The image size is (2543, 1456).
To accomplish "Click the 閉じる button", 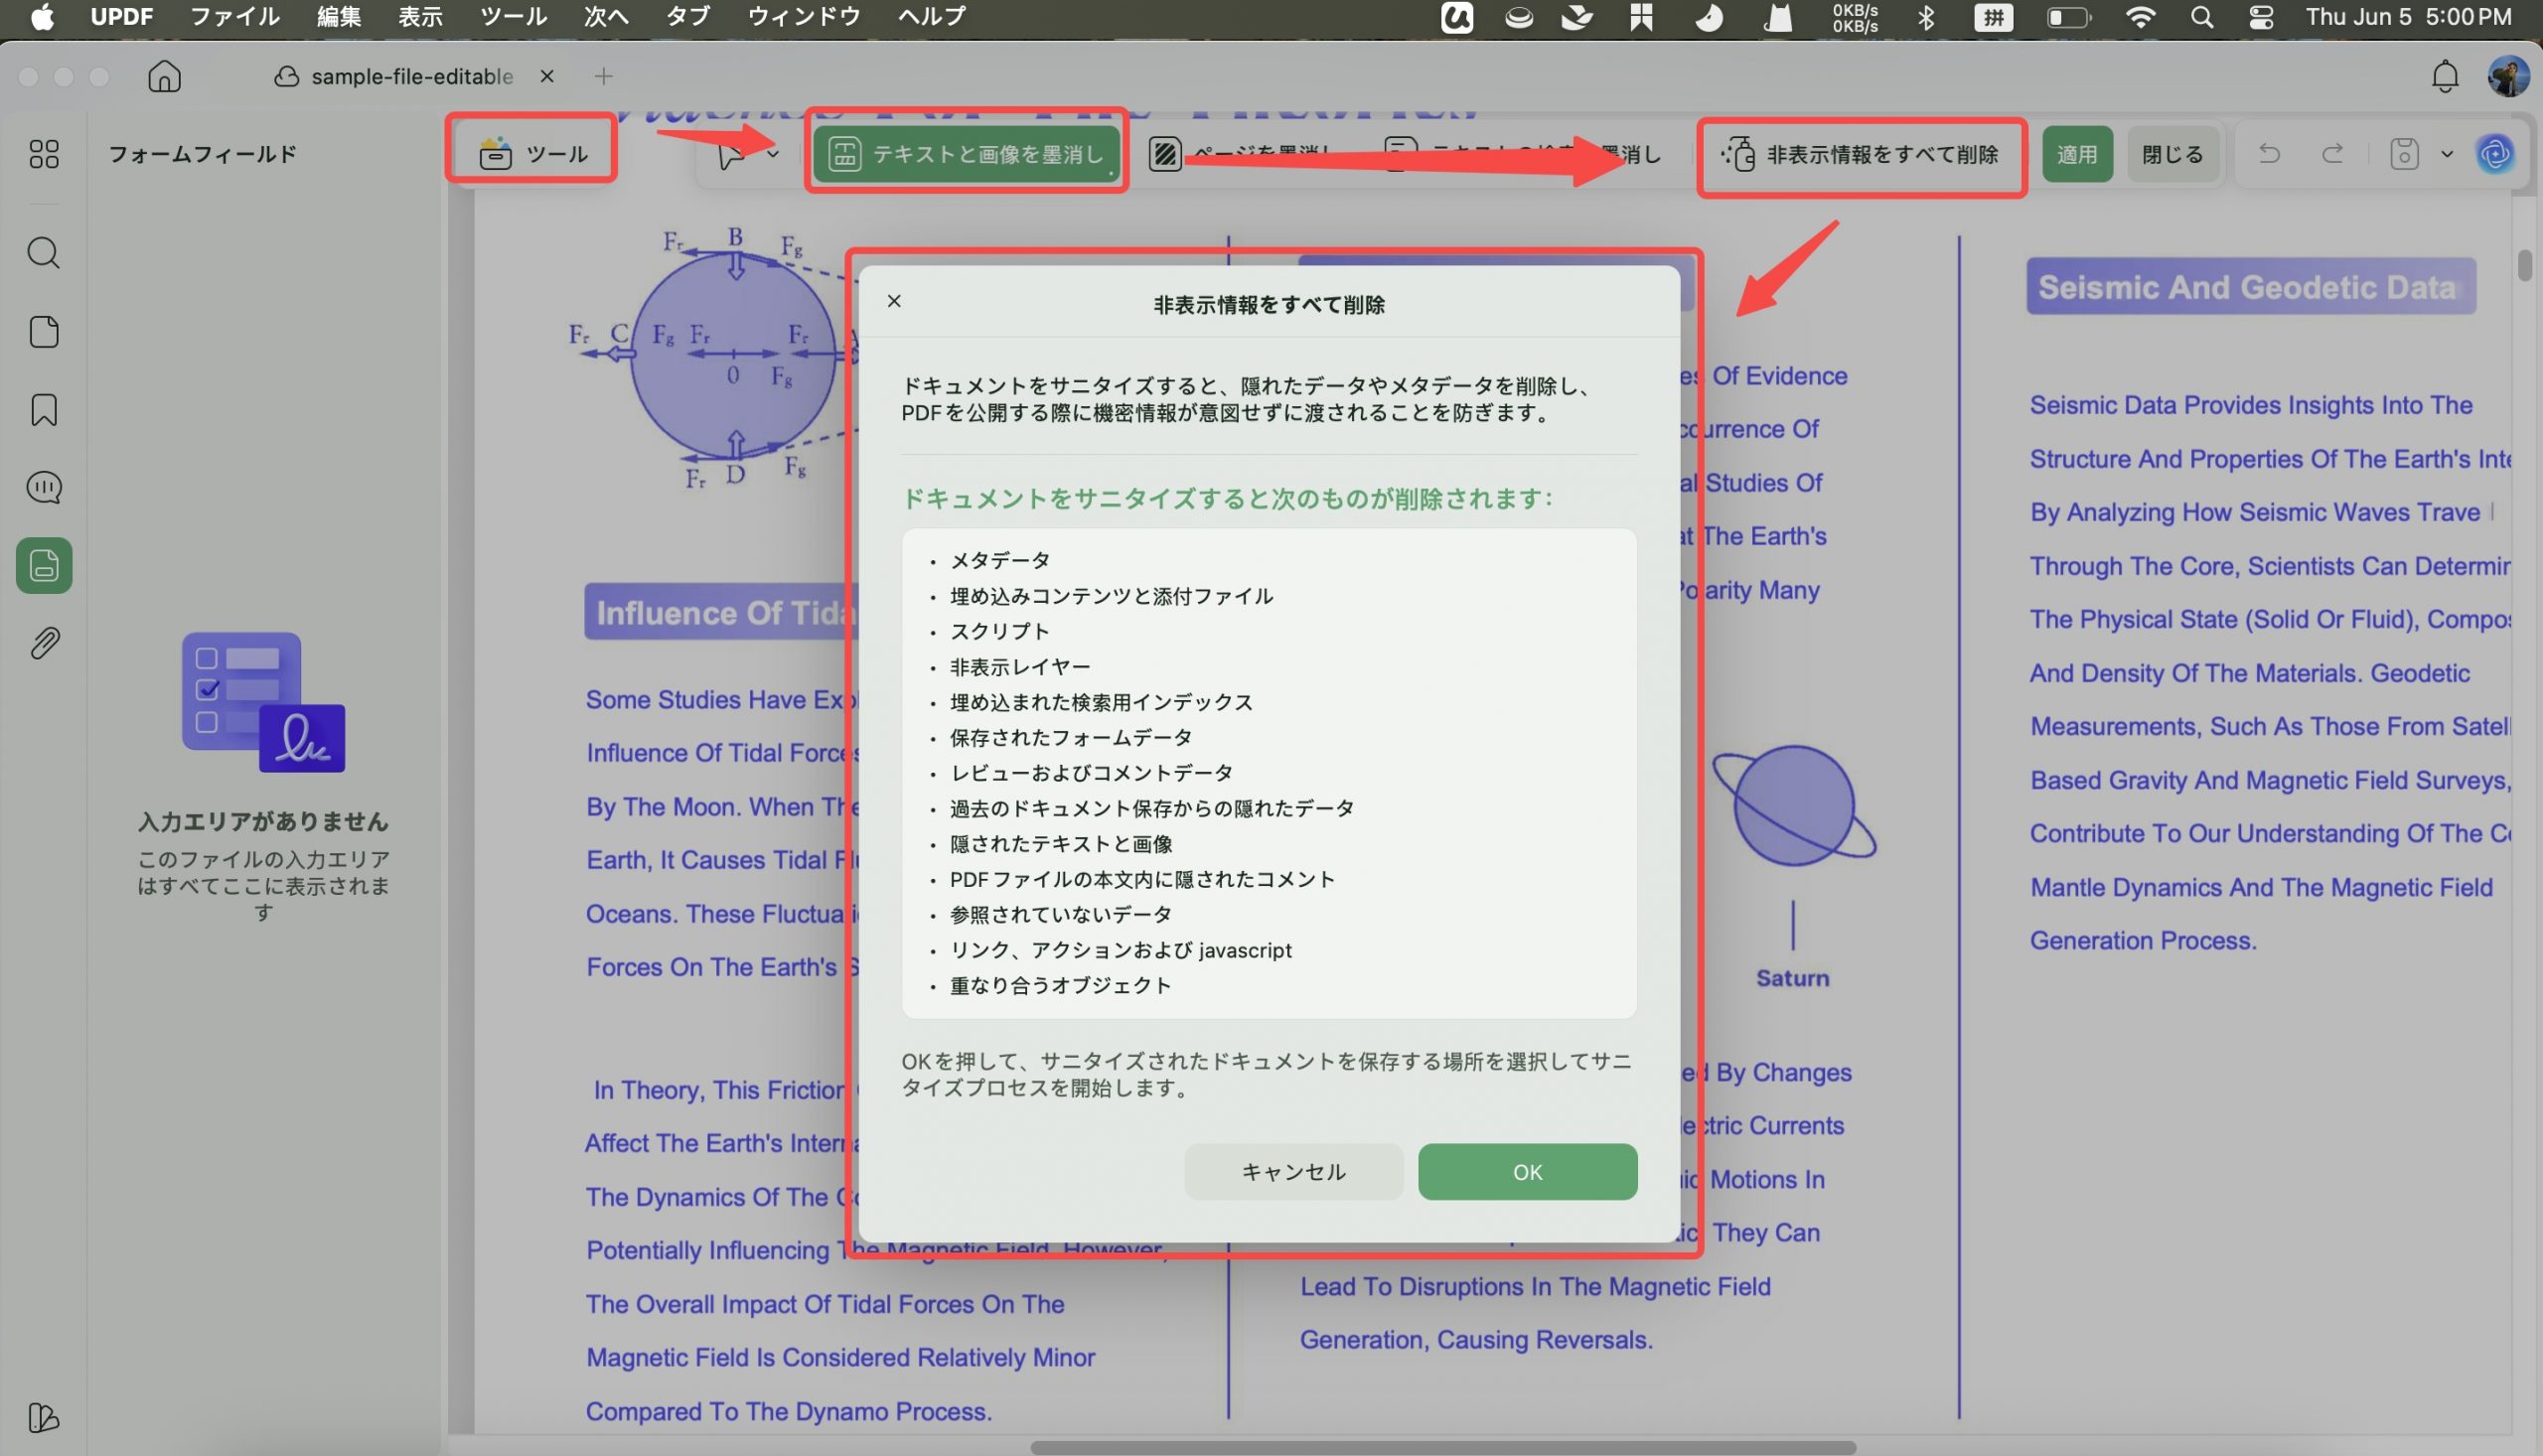I will click(2172, 154).
